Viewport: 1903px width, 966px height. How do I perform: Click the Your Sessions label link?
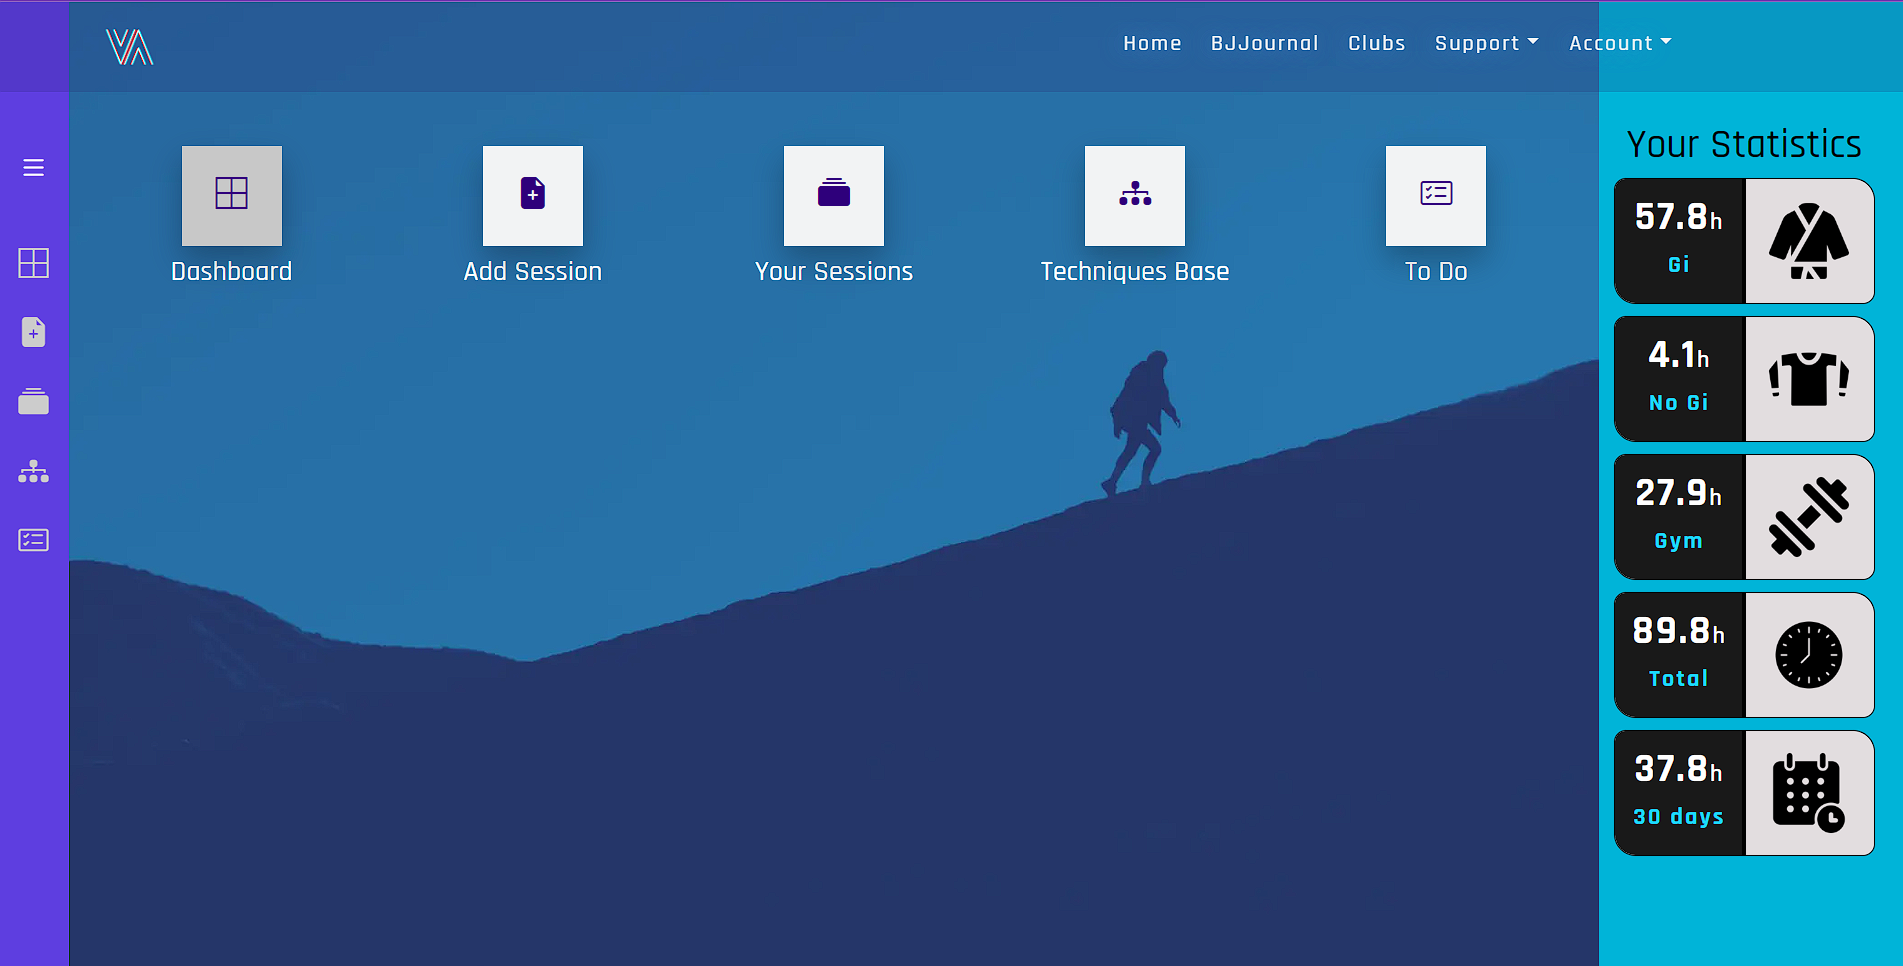pos(834,271)
